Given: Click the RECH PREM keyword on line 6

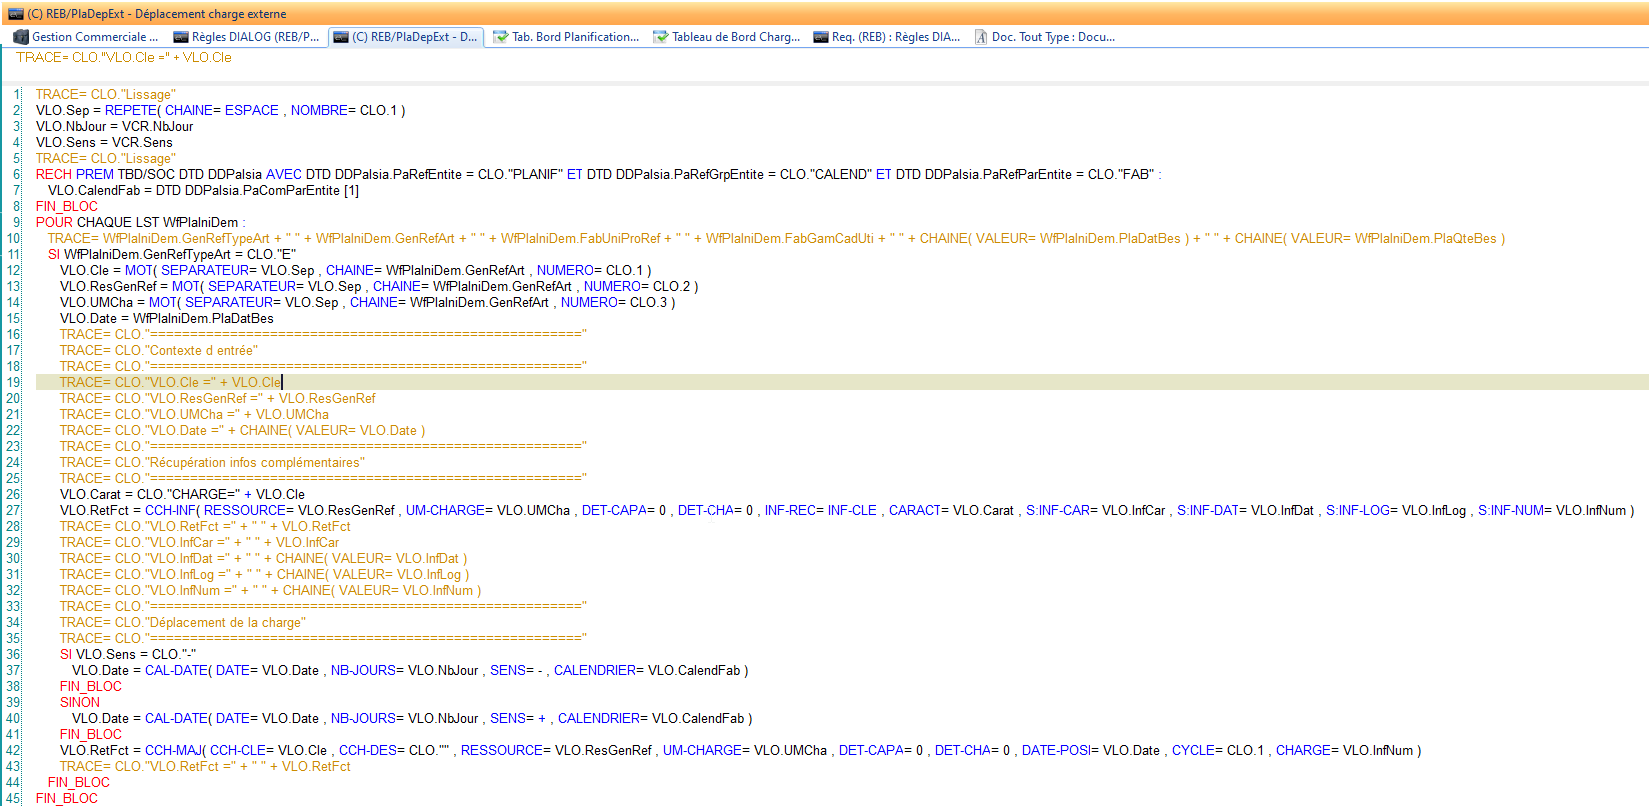Looking at the screenshot, I should tap(74, 174).
